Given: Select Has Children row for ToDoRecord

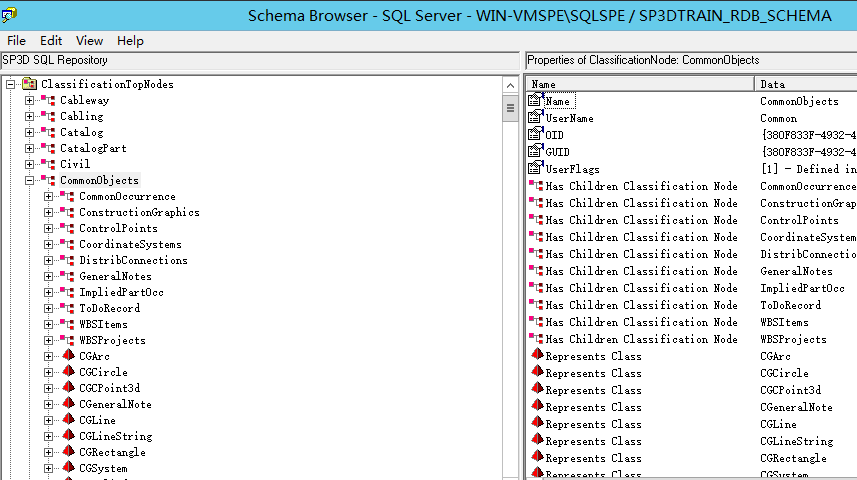Looking at the screenshot, I should point(692,305).
